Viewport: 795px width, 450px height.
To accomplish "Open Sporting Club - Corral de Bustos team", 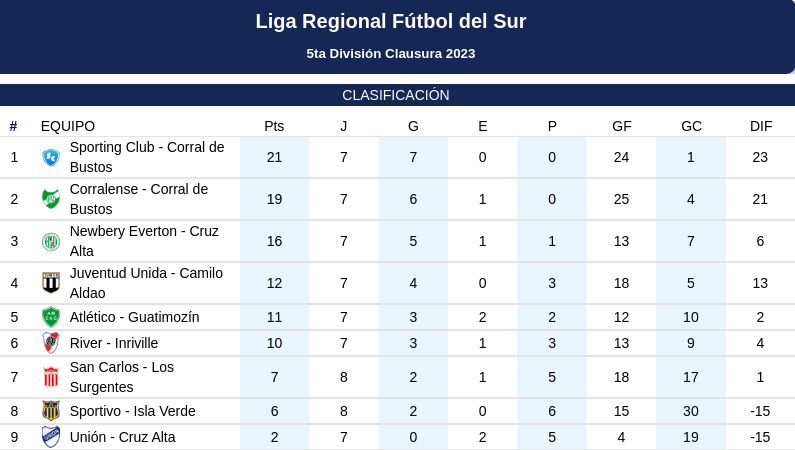I will click(x=147, y=157).
